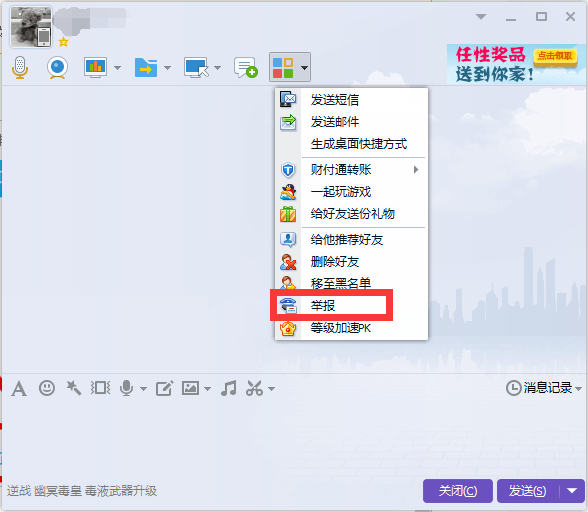Screen dimensions: 588x512
Task: Open font settings with A icon
Action: pos(19,388)
